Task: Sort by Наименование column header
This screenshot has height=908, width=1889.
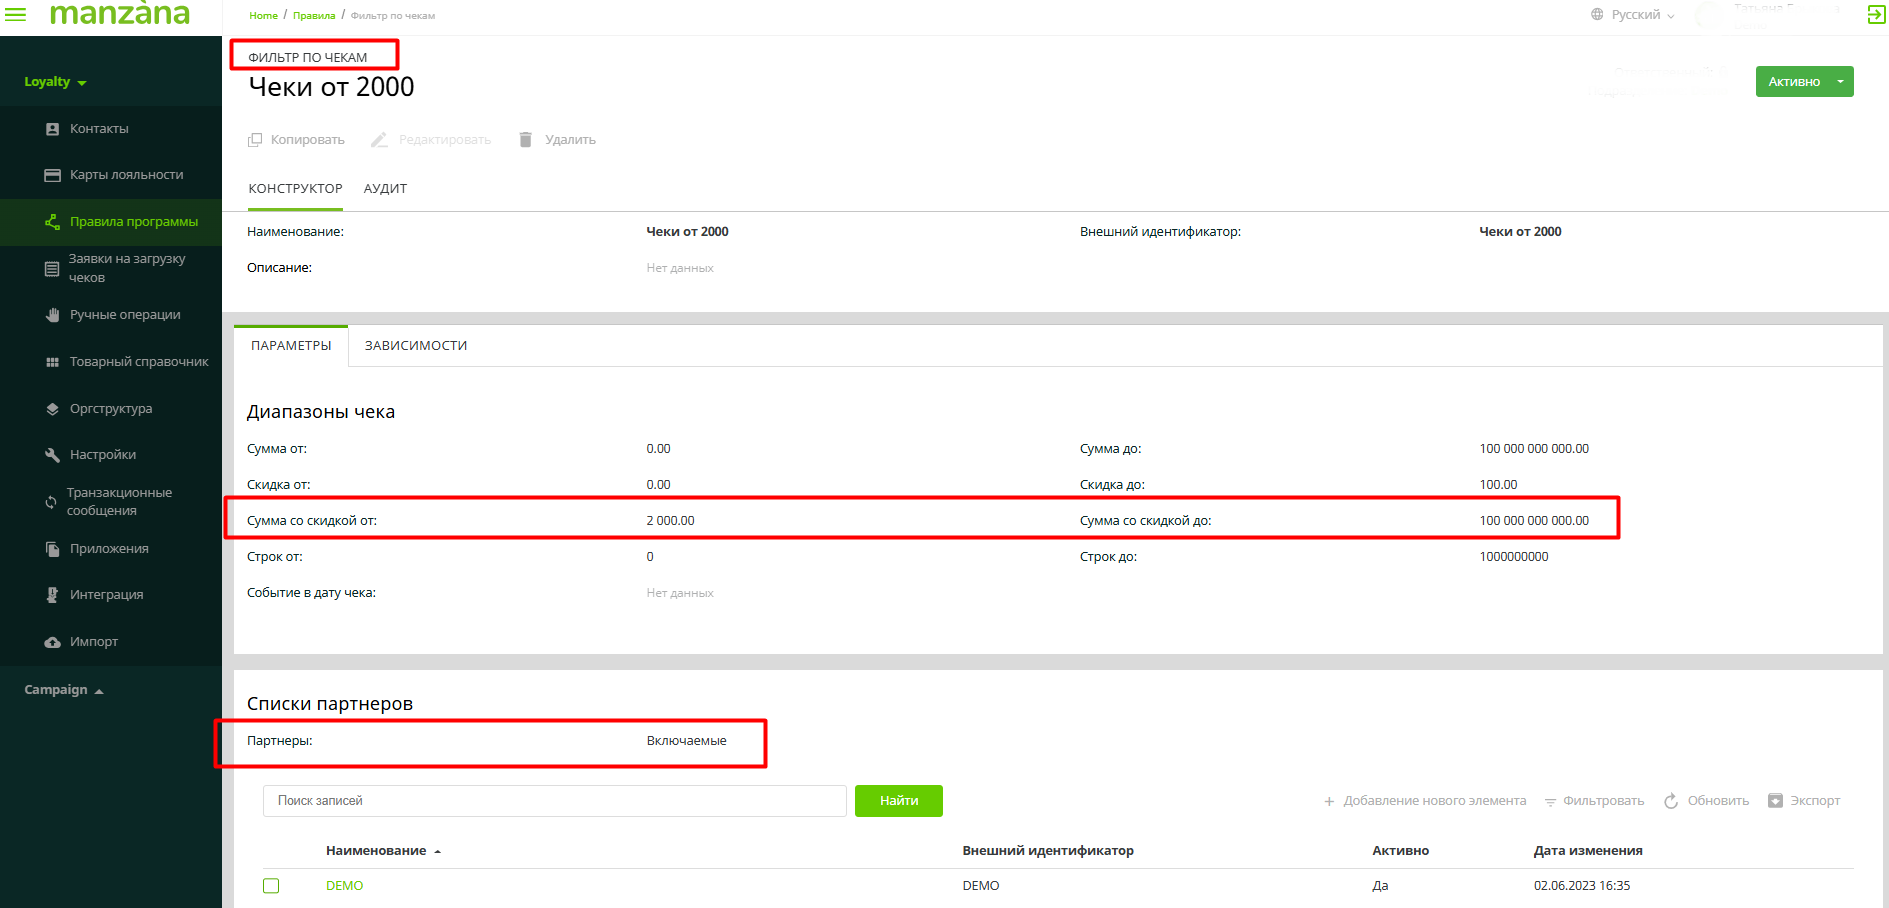Action: click(x=376, y=851)
